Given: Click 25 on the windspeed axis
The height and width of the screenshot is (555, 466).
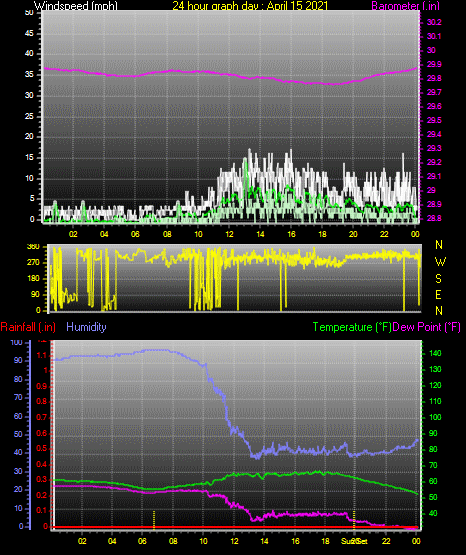Looking at the screenshot, I should 29,116.
